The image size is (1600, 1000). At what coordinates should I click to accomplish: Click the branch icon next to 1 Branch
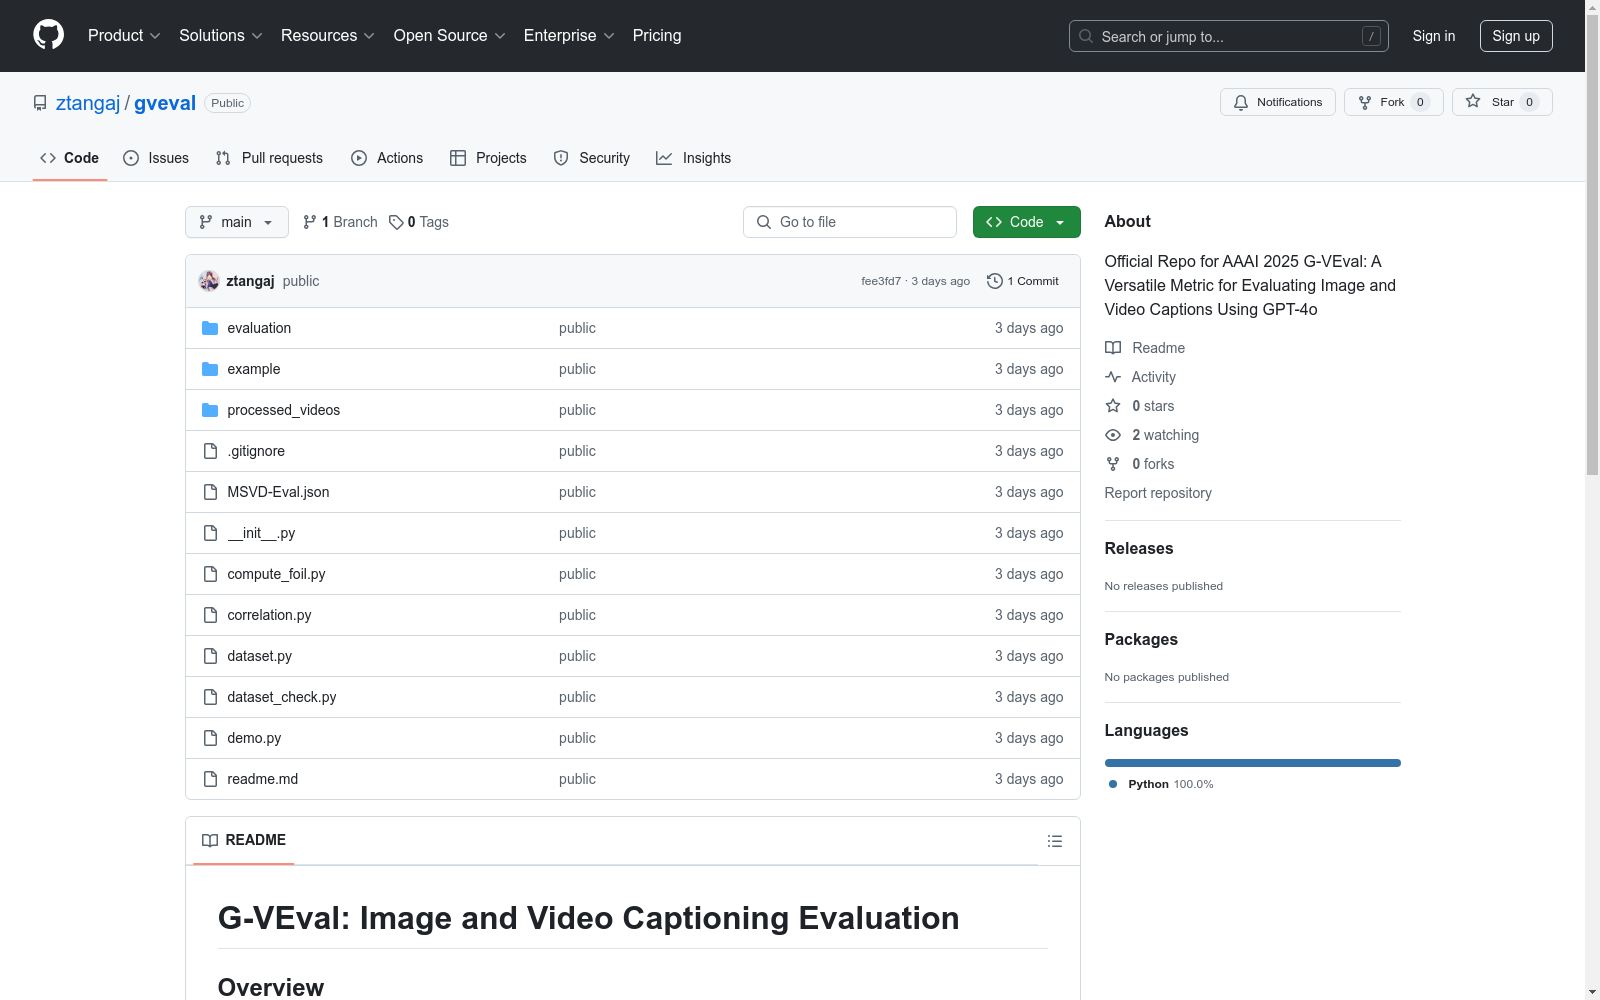310,222
